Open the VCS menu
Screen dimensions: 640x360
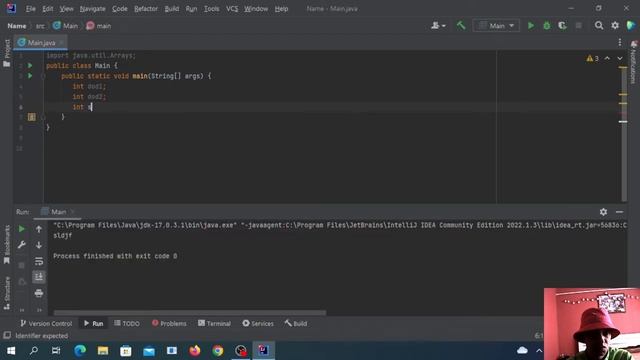pos(232,9)
